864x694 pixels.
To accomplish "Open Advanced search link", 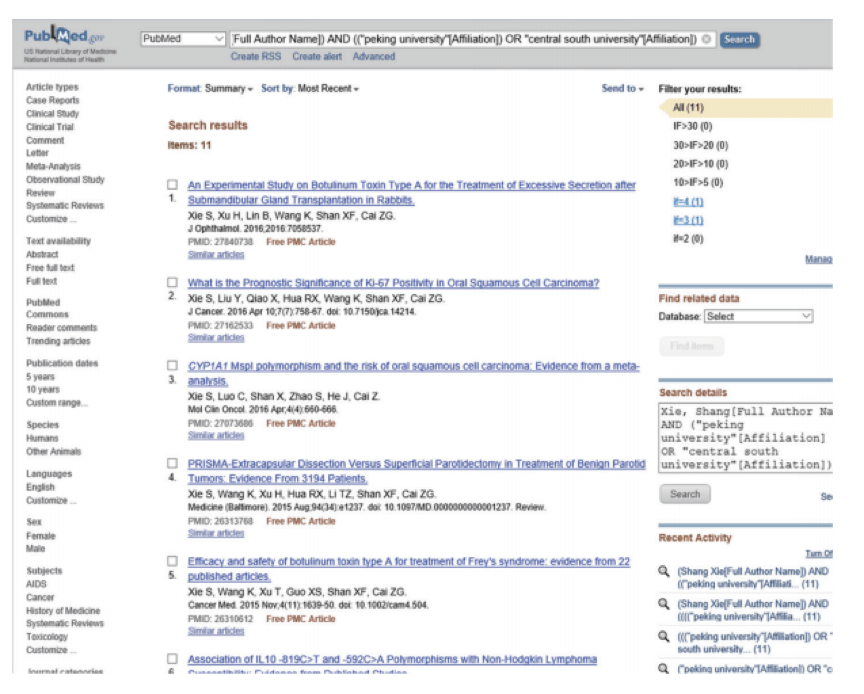I will pos(374,56).
